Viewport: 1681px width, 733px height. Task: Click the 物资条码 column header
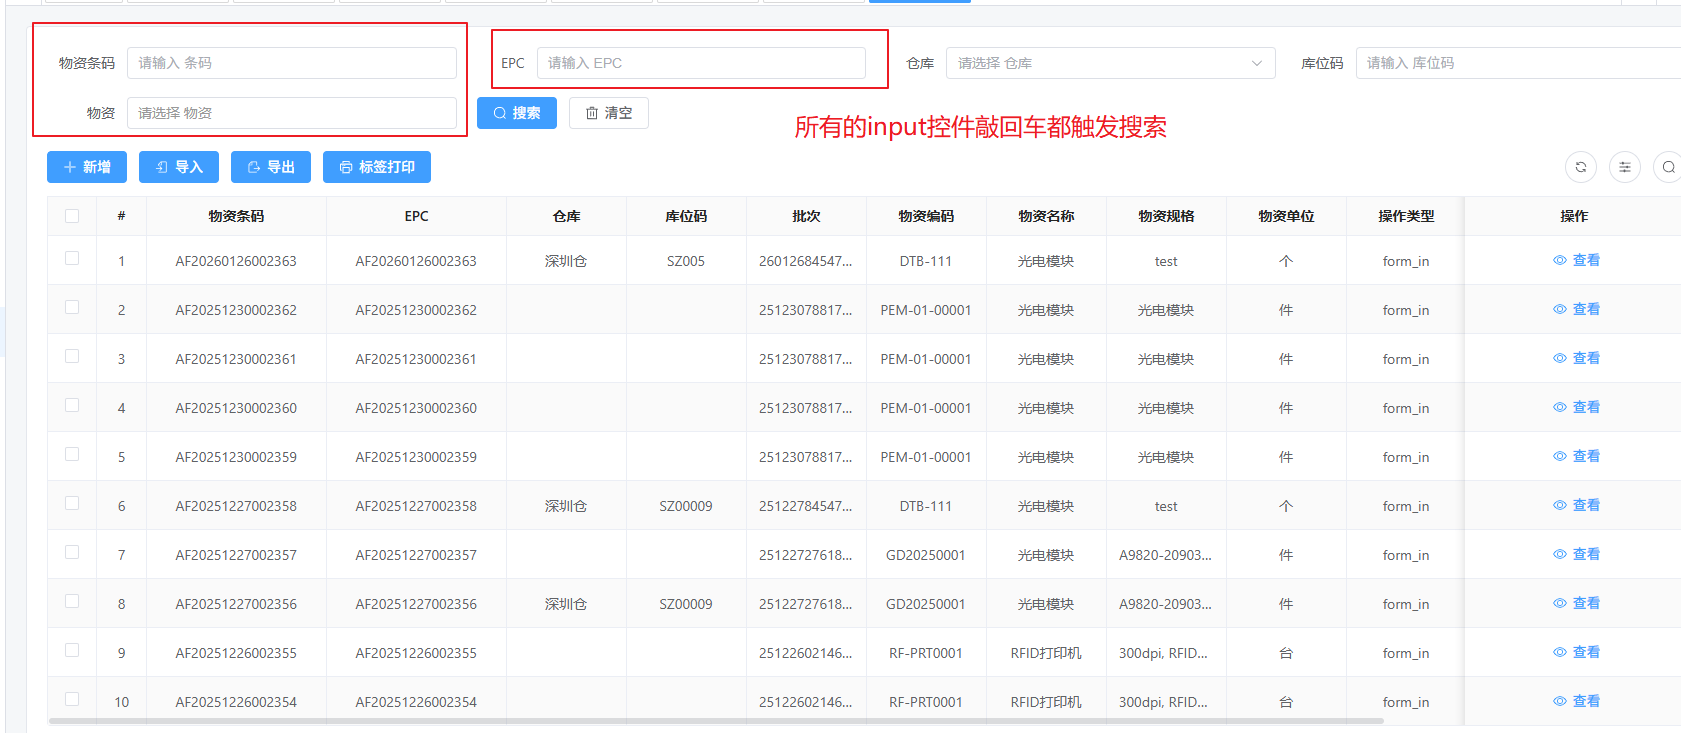point(236,216)
